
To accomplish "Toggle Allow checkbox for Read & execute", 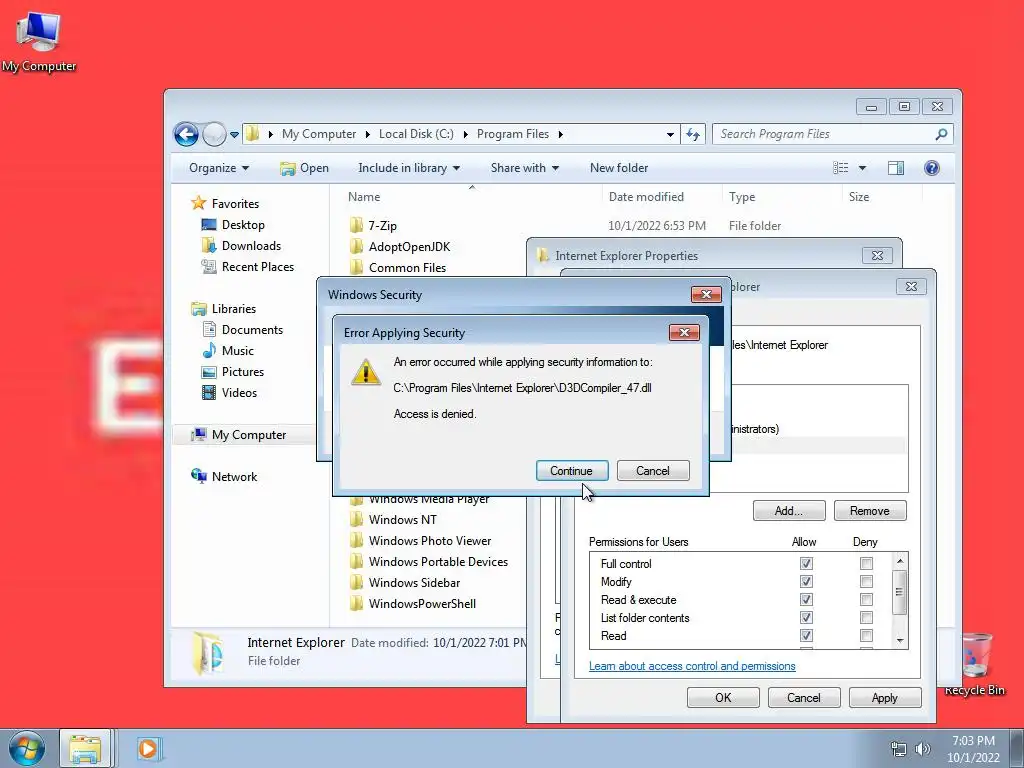I will (806, 600).
